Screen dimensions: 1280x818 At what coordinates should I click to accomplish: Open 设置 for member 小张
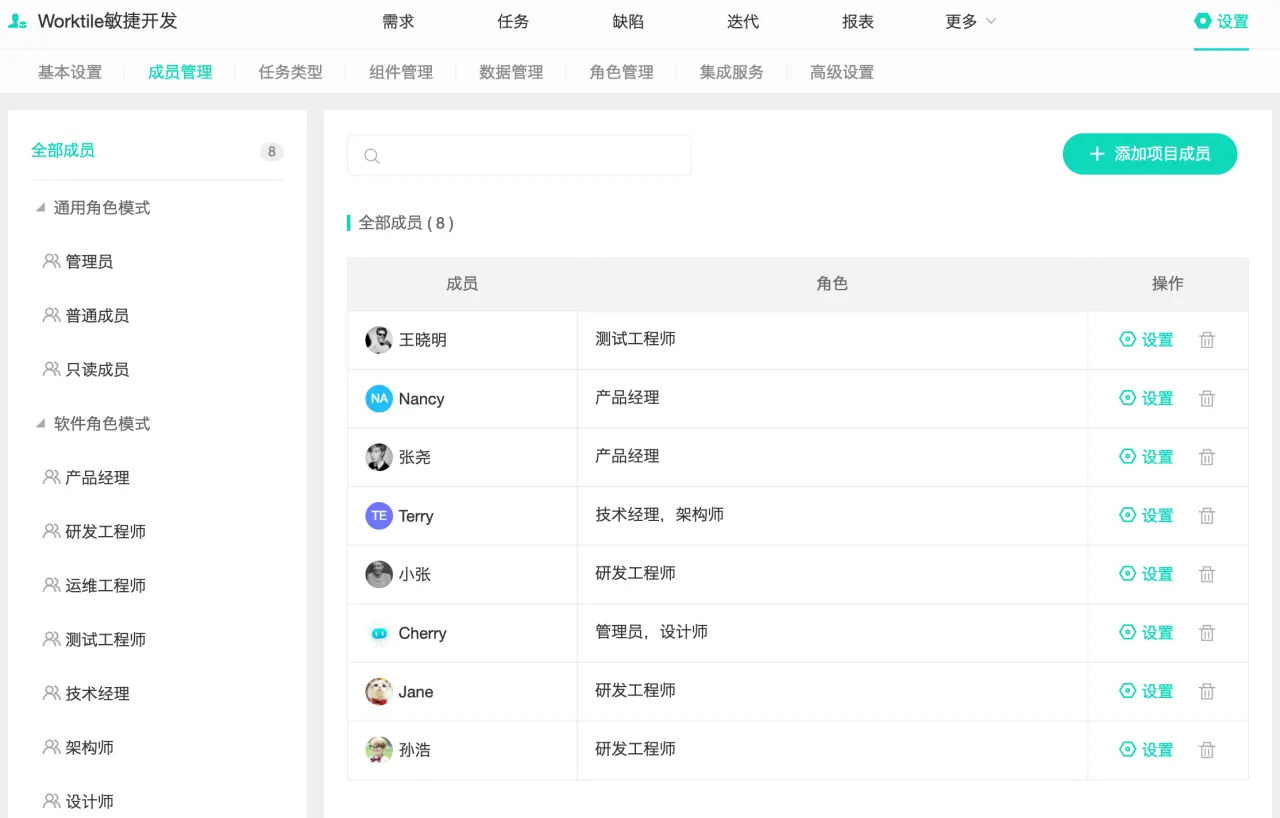[x=1146, y=574]
